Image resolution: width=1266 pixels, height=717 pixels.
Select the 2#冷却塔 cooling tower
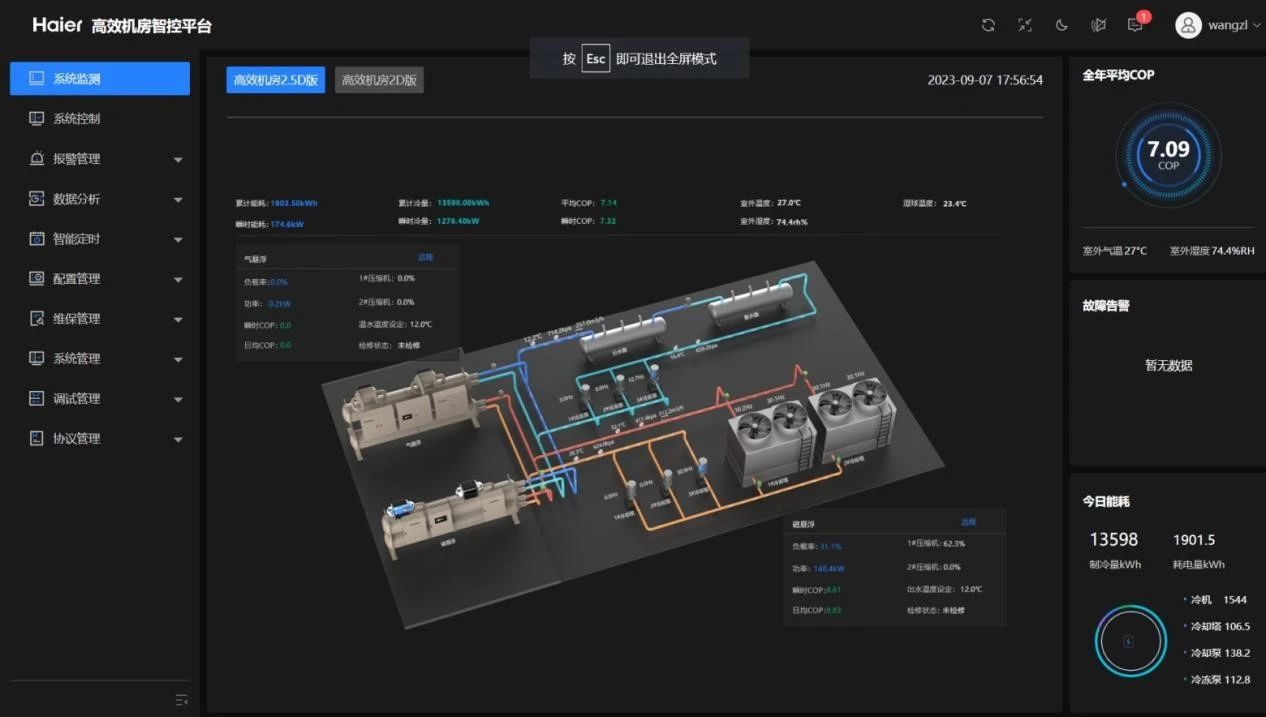pyautogui.click(x=854, y=420)
